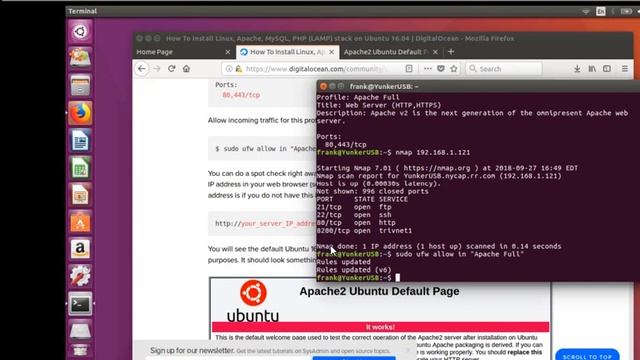The height and width of the screenshot is (360, 640).
Task: Open the Terminal icon in dock
Action: (80, 304)
